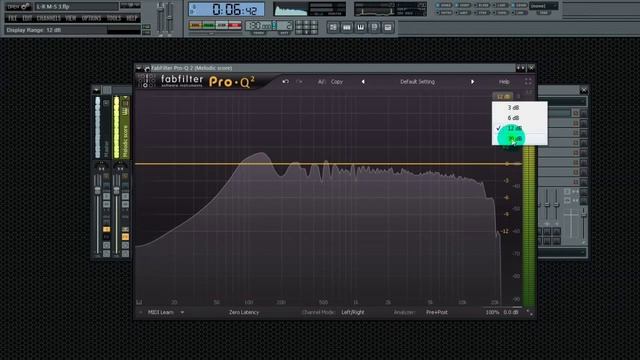The image size is (640, 360).
Task: Open the FILE menu in FL Studio
Action: click(x=13, y=18)
